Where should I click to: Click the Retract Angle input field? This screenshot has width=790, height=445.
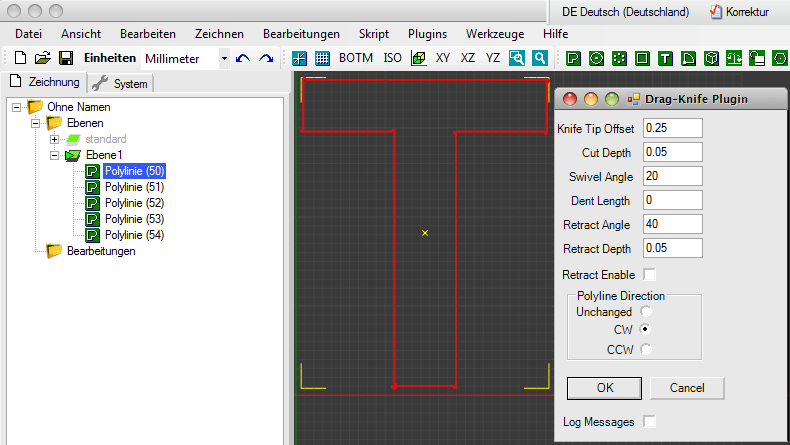coord(673,224)
